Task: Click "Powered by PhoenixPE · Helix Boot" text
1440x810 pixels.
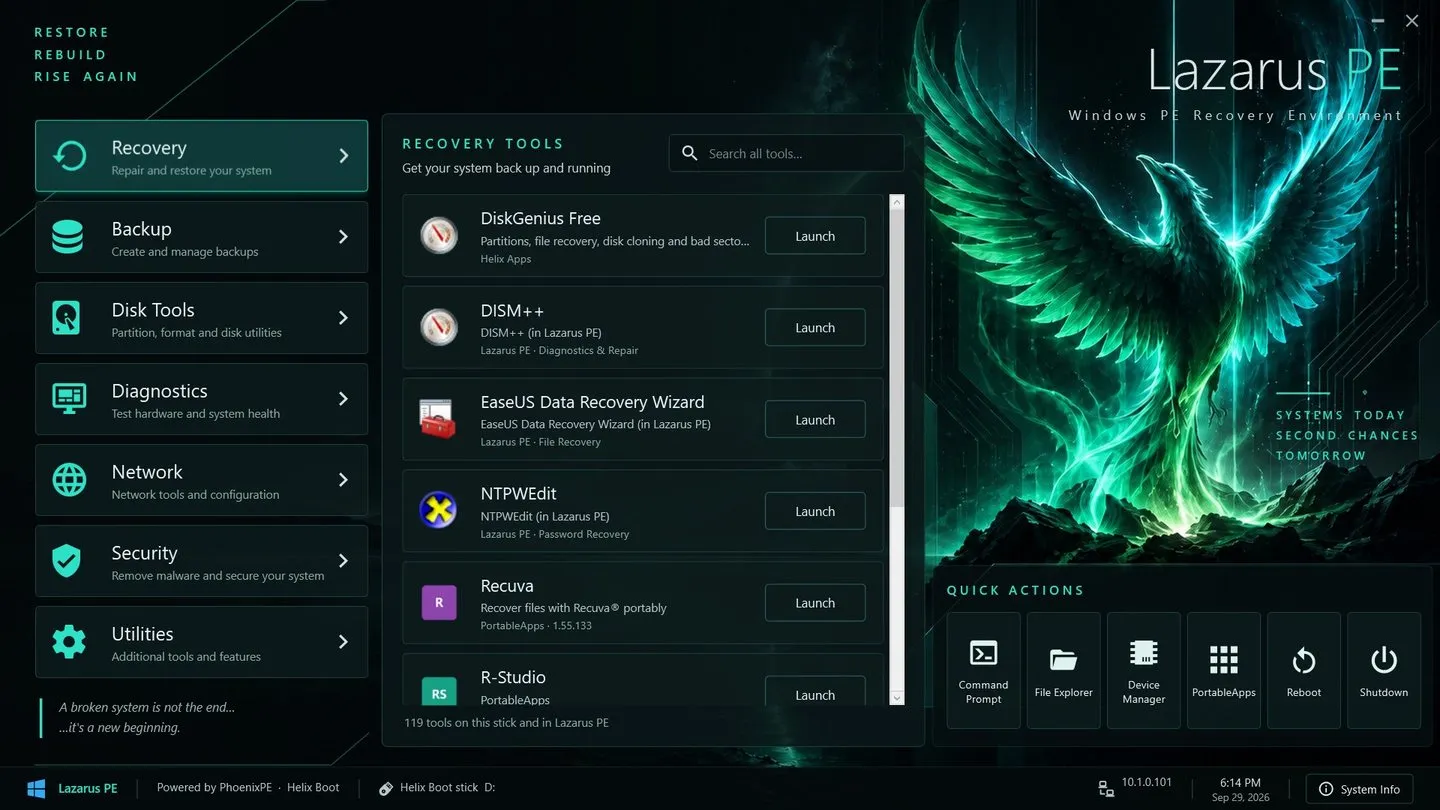Action: [x=248, y=787]
